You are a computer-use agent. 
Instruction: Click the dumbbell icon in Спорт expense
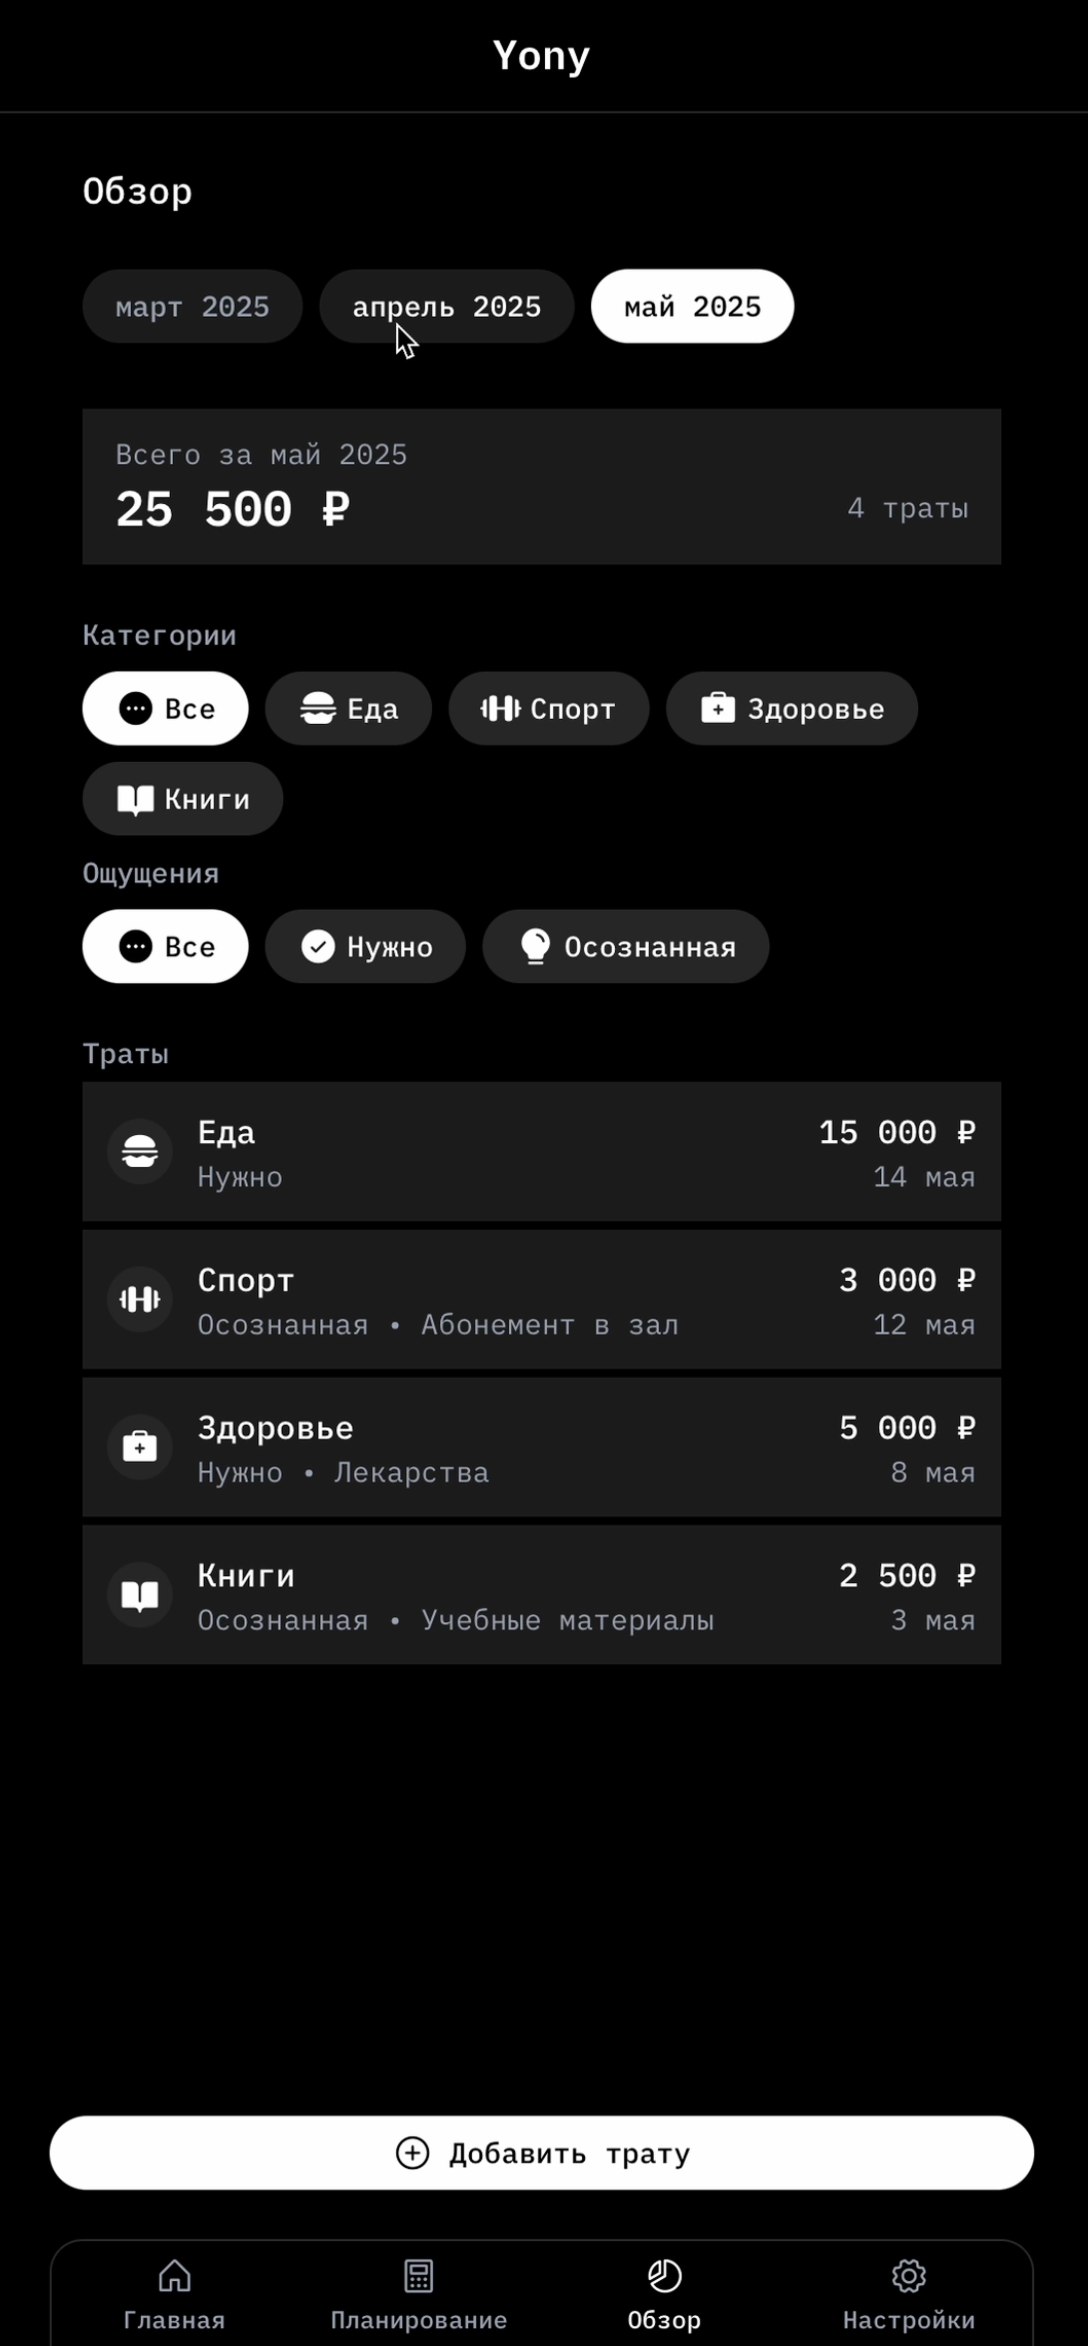point(140,1299)
